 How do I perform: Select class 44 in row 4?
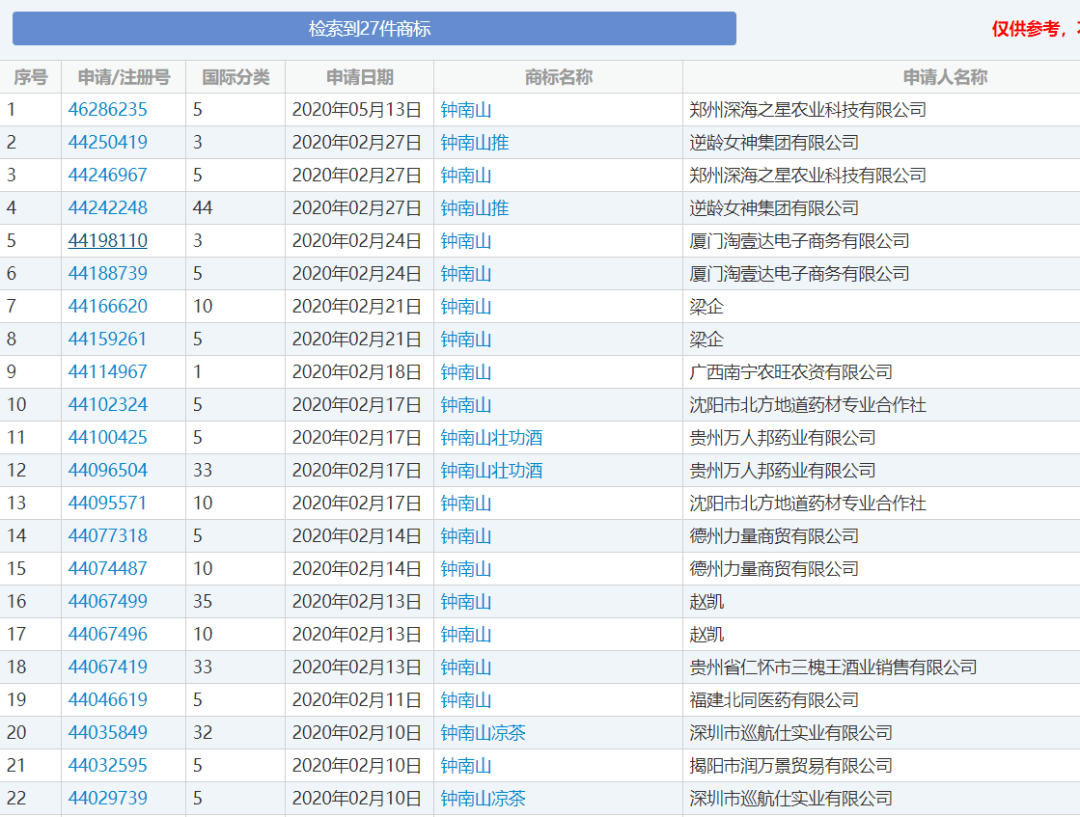pos(202,208)
